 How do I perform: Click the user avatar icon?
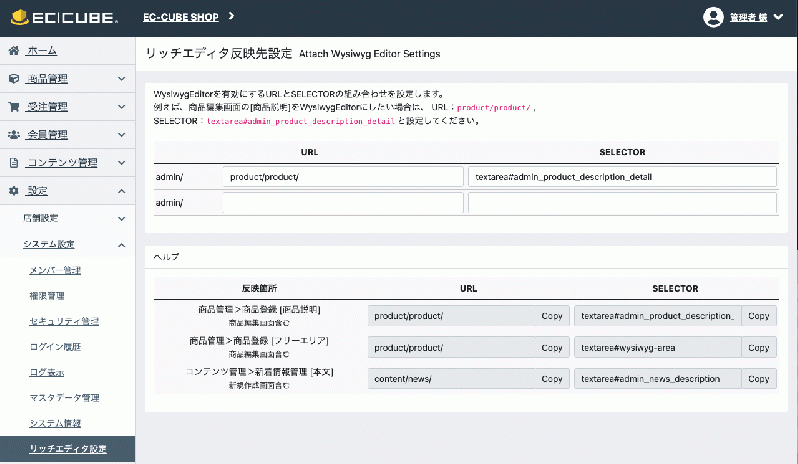pyautogui.click(x=713, y=17)
